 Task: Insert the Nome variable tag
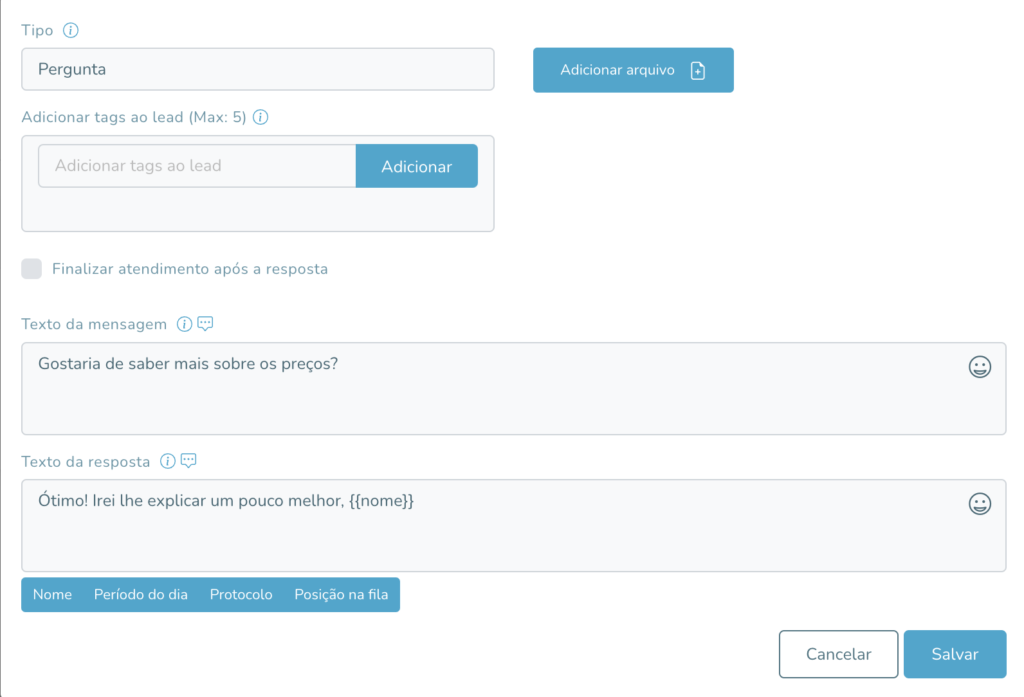[x=52, y=594]
